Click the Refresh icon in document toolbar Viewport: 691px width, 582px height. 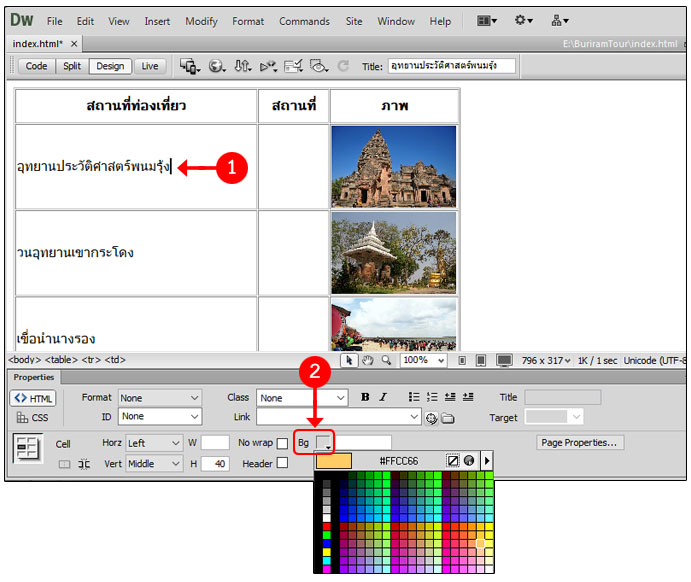point(343,66)
